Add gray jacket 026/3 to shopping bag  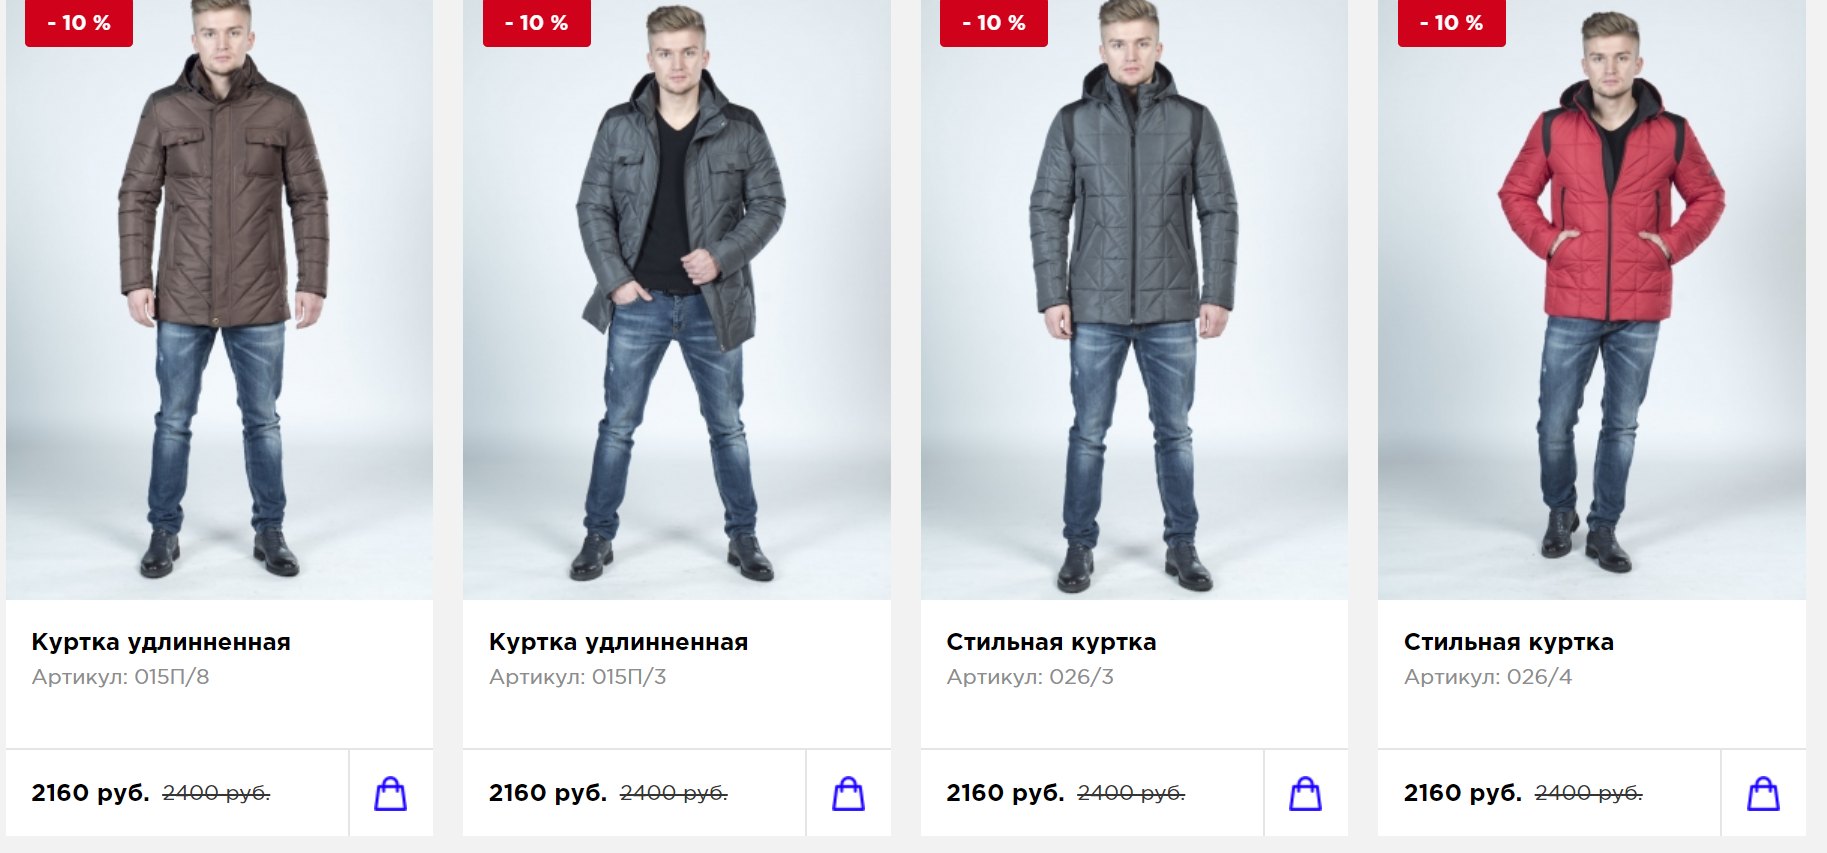pyautogui.click(x=1306, y=793)
